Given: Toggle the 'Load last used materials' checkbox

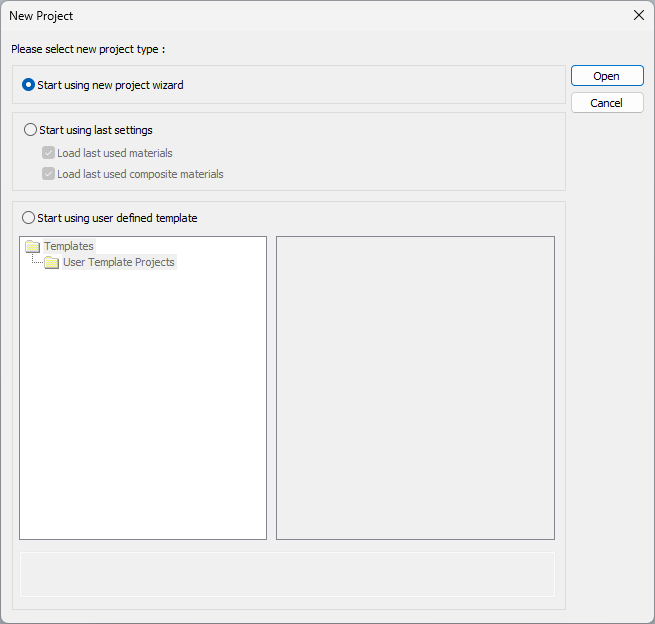Looking at the screenshot, I should click(x=48, y=153).
